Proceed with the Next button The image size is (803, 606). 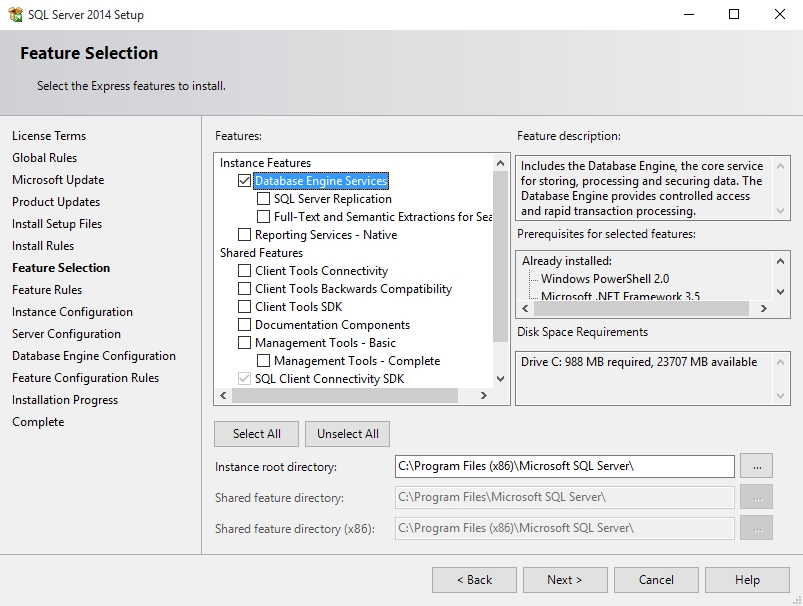pyautogui.click(x=564, y=580)
